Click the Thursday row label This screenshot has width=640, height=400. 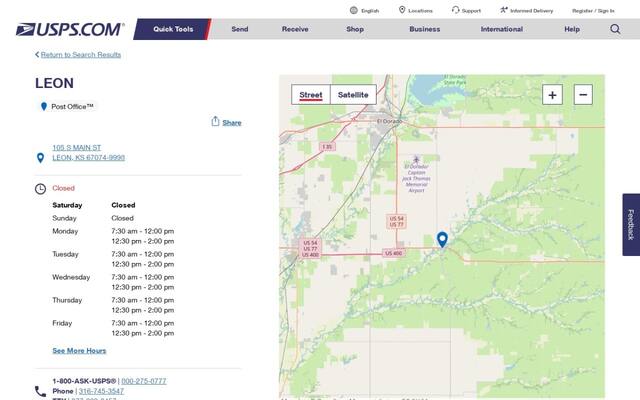[67, 300]
